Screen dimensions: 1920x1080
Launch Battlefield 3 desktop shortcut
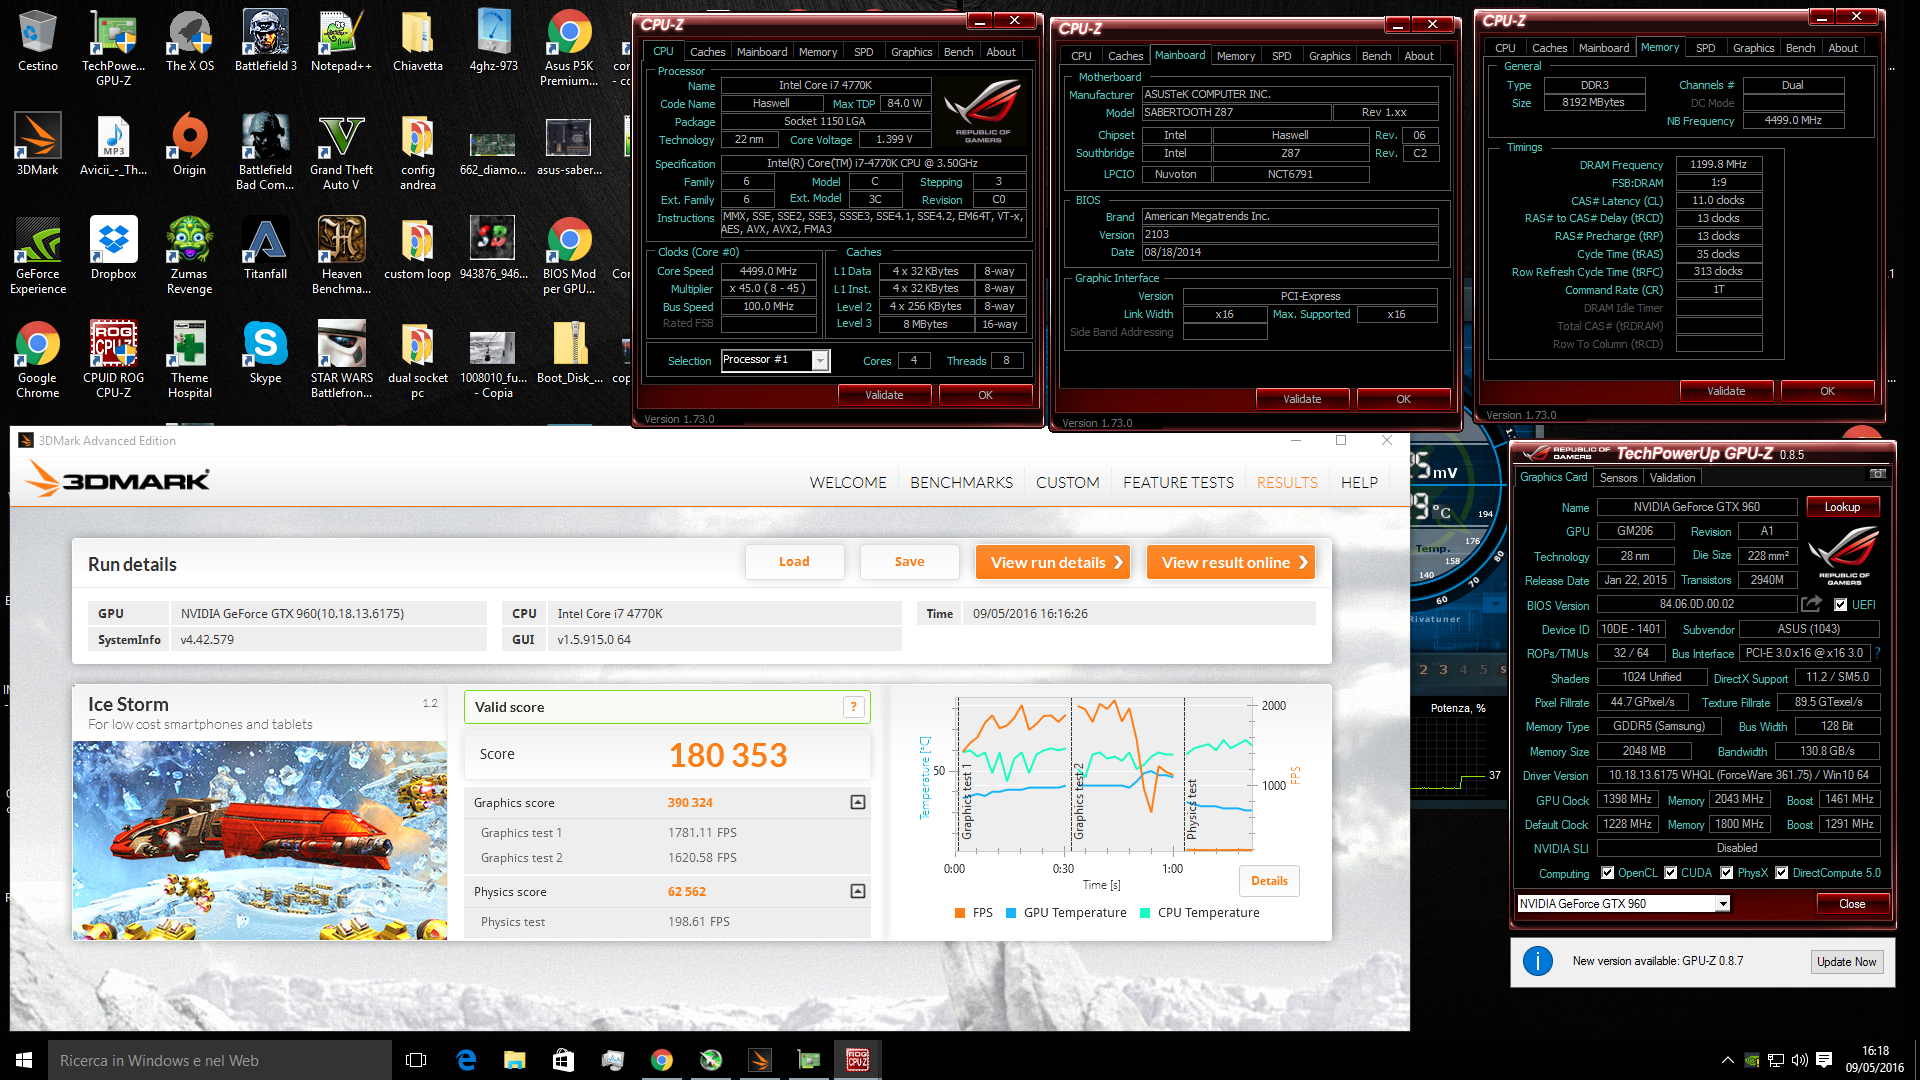(266, 41)
